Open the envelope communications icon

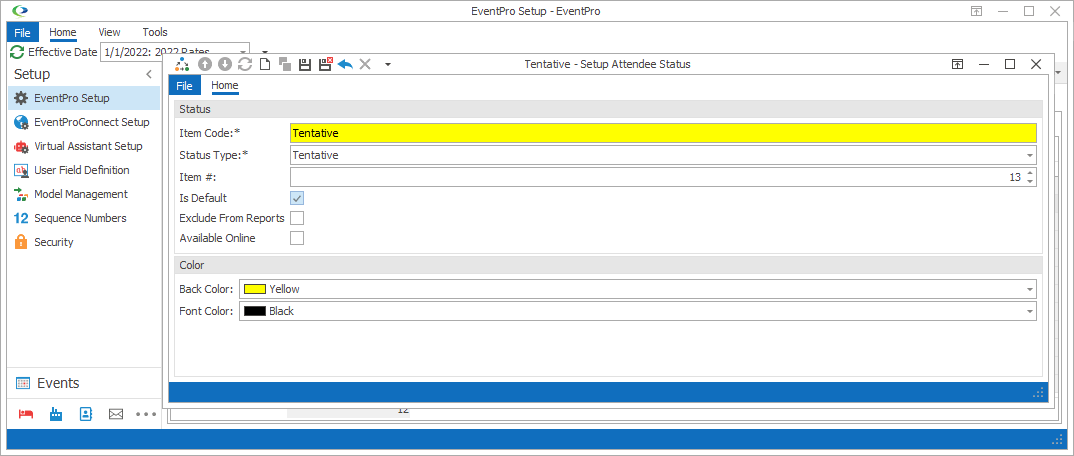tap(116, 414)
